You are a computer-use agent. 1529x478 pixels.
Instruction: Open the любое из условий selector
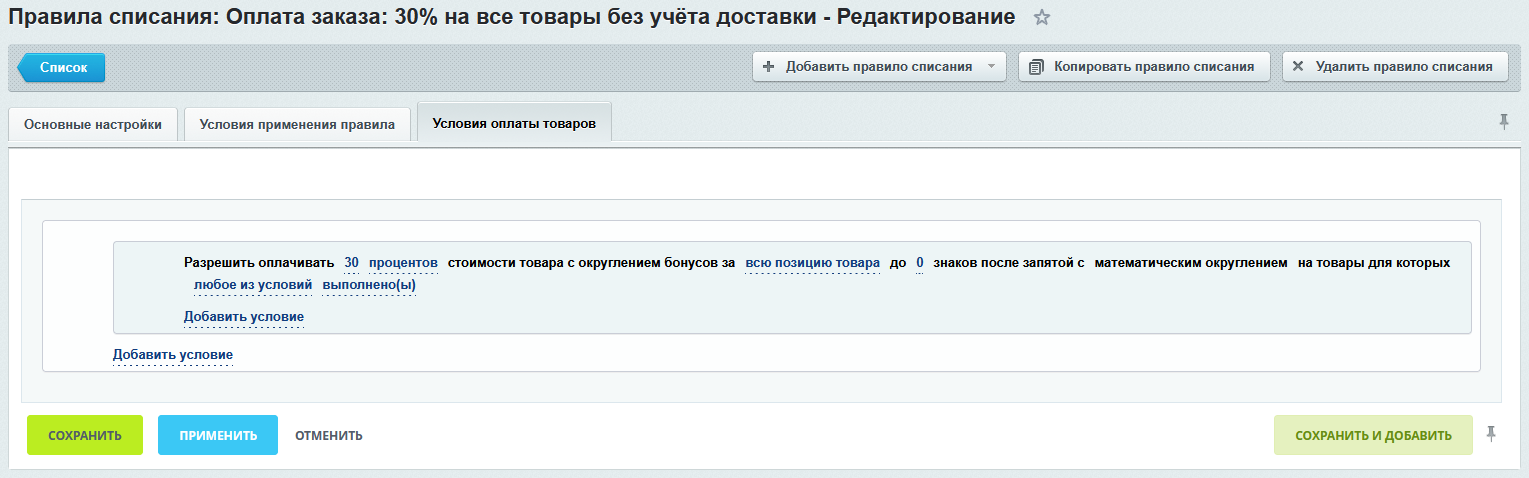pos(253,285)
